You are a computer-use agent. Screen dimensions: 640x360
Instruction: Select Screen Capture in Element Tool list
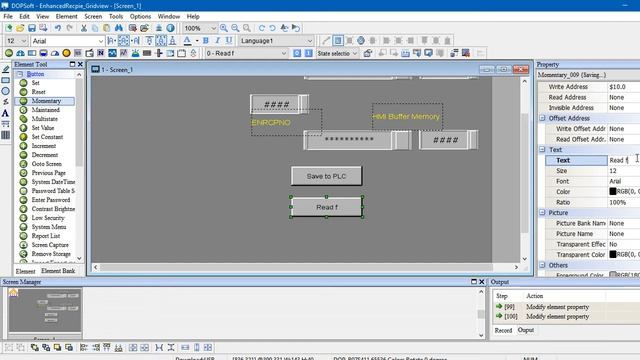click(50, 245)
